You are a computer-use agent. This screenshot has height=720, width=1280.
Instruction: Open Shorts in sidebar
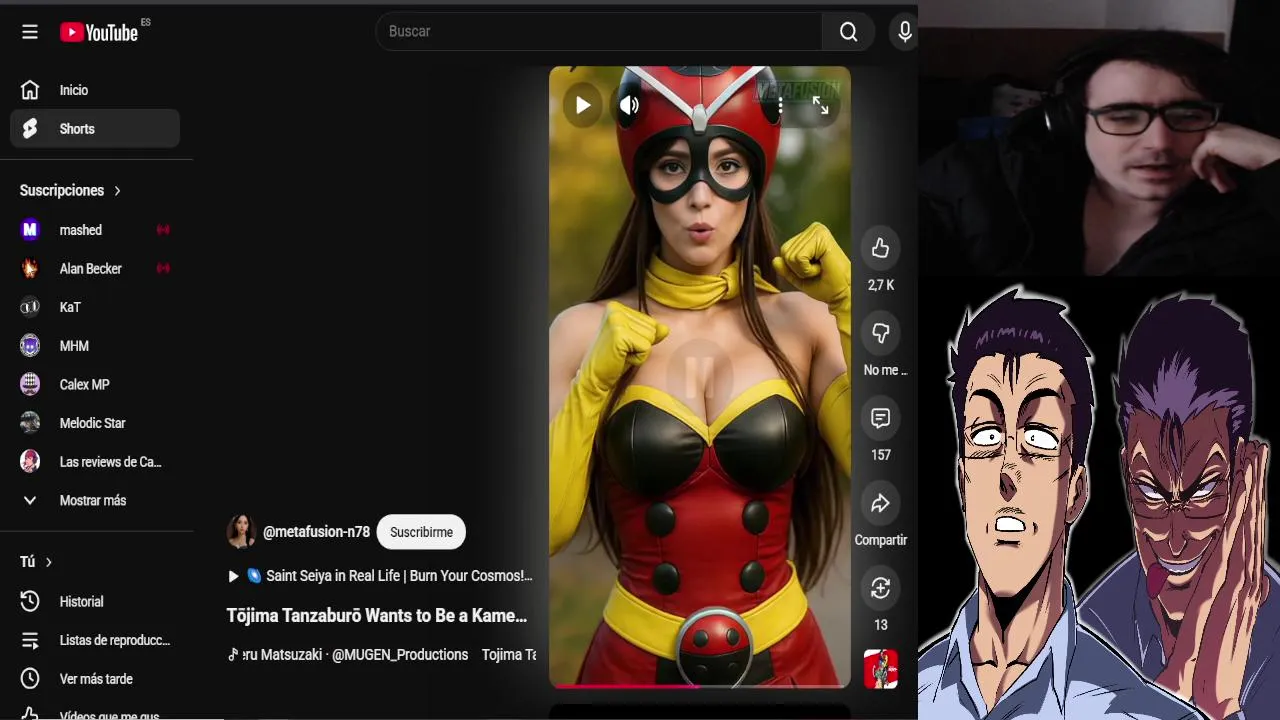point(95,129)
